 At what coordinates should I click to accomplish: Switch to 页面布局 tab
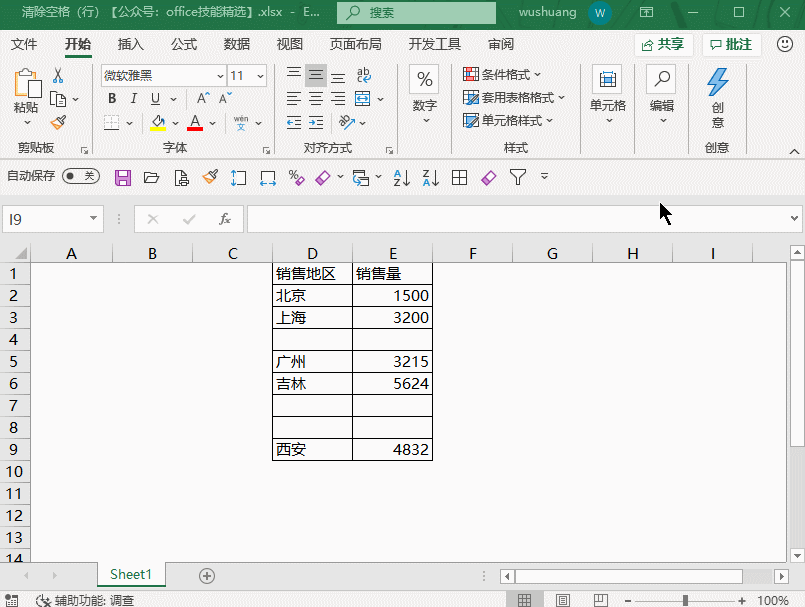[x=355, y=44]
